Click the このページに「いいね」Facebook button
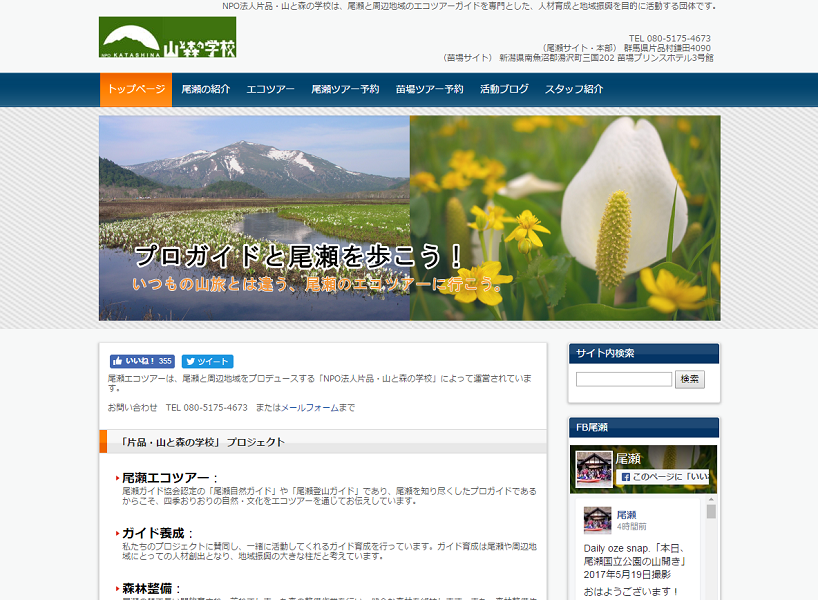This screenshot has height=600, width=818. pos(663,477)
